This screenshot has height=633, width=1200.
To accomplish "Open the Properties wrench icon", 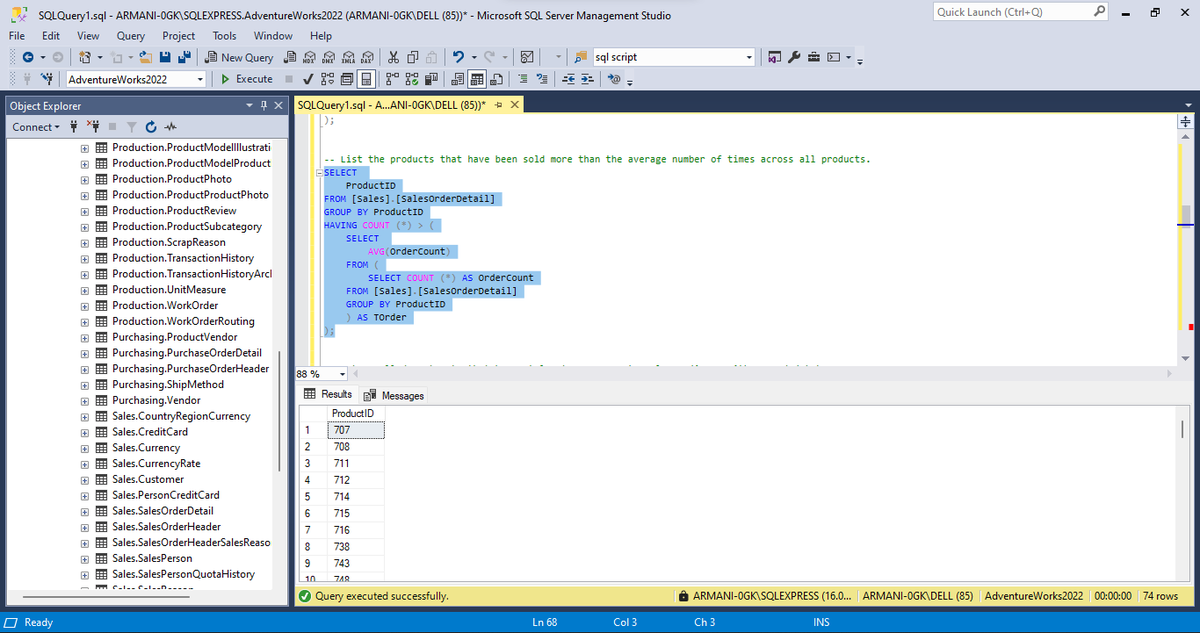I will click(x=794, y=58).
